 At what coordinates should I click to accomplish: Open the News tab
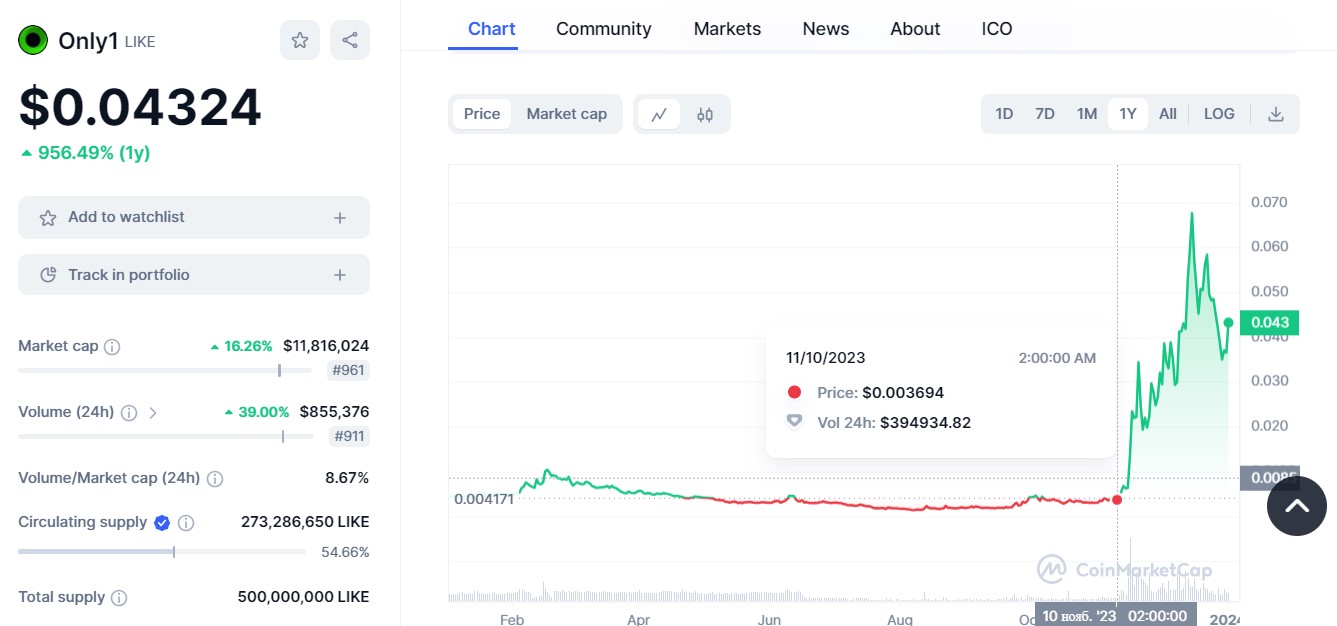point(826,29)
